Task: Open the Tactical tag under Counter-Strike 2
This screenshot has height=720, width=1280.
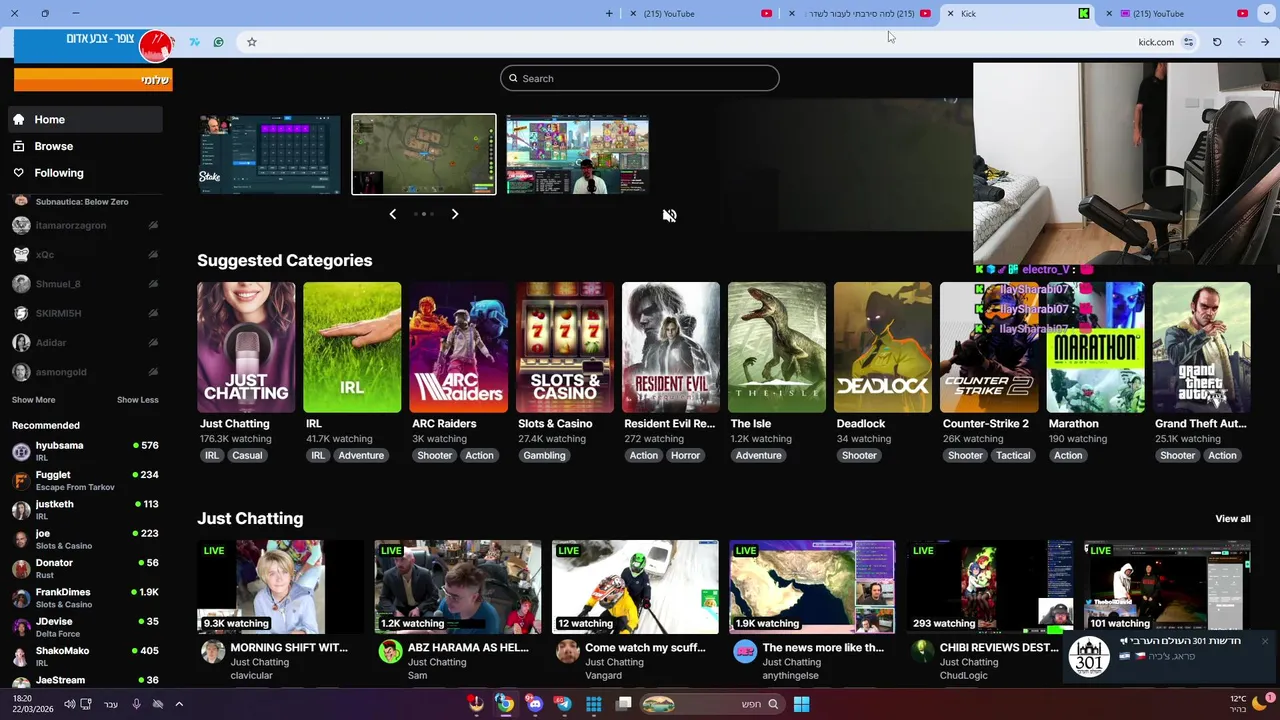Action: point(1012,455)
